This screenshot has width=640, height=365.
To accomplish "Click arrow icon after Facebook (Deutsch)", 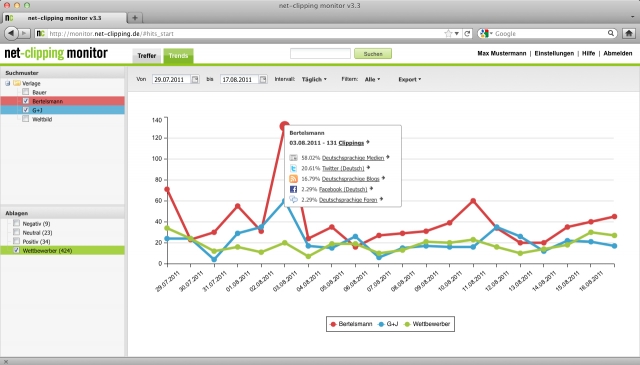I will coord(371,188).
